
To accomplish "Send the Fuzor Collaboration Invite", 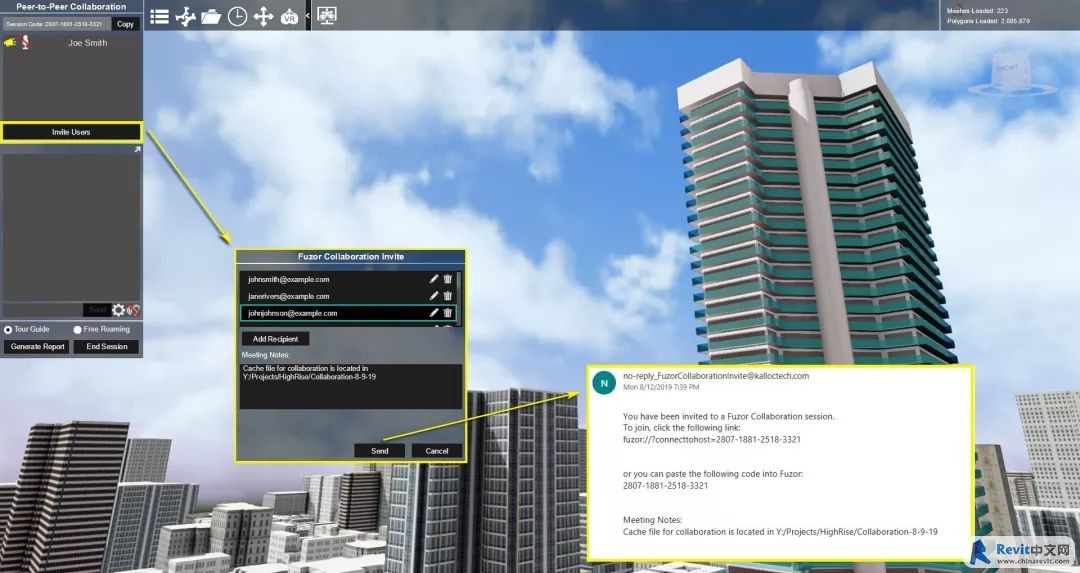I will pyautogui.click(x=380, y=451).
